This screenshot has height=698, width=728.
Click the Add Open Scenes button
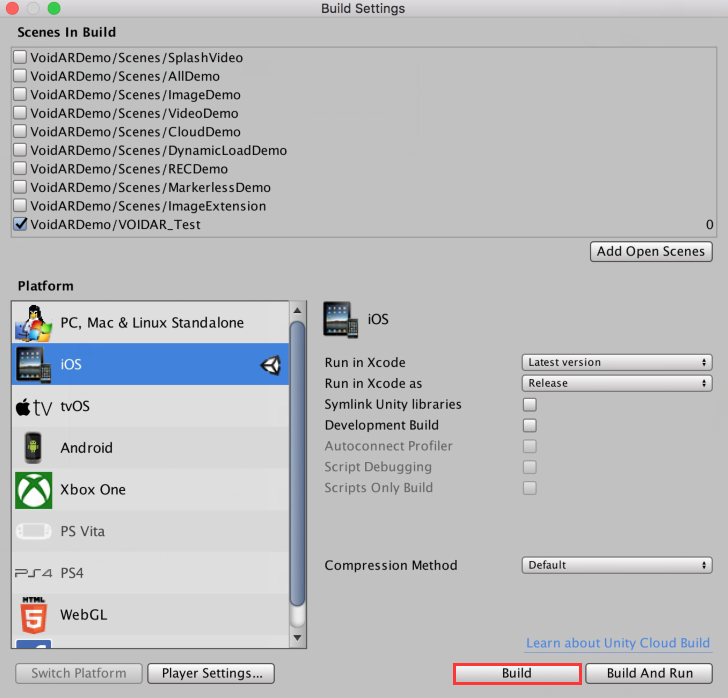(651, 251)
